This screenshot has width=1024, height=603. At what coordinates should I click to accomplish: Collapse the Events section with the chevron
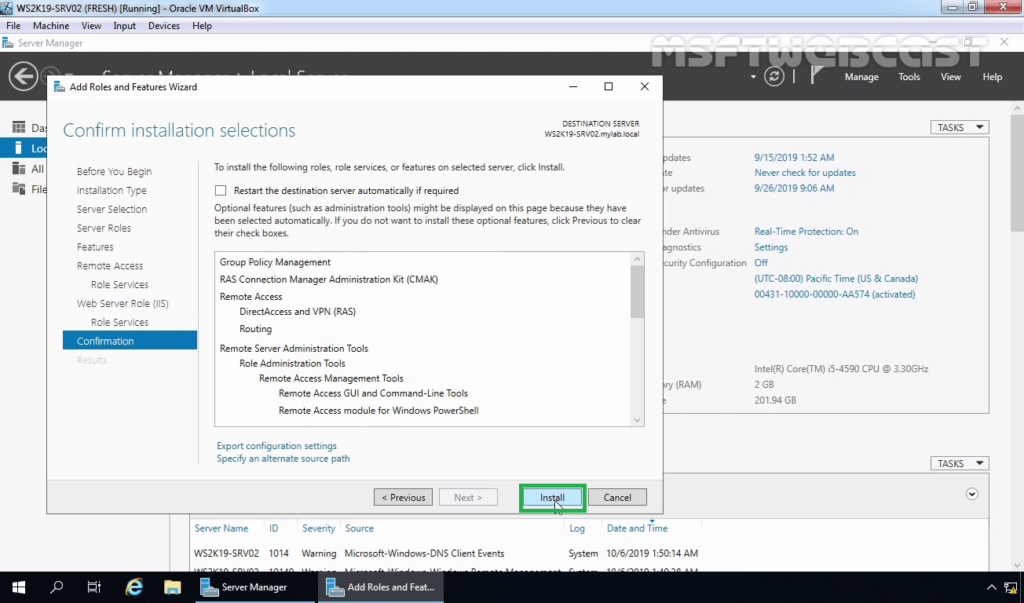click(x=971, y=494)
